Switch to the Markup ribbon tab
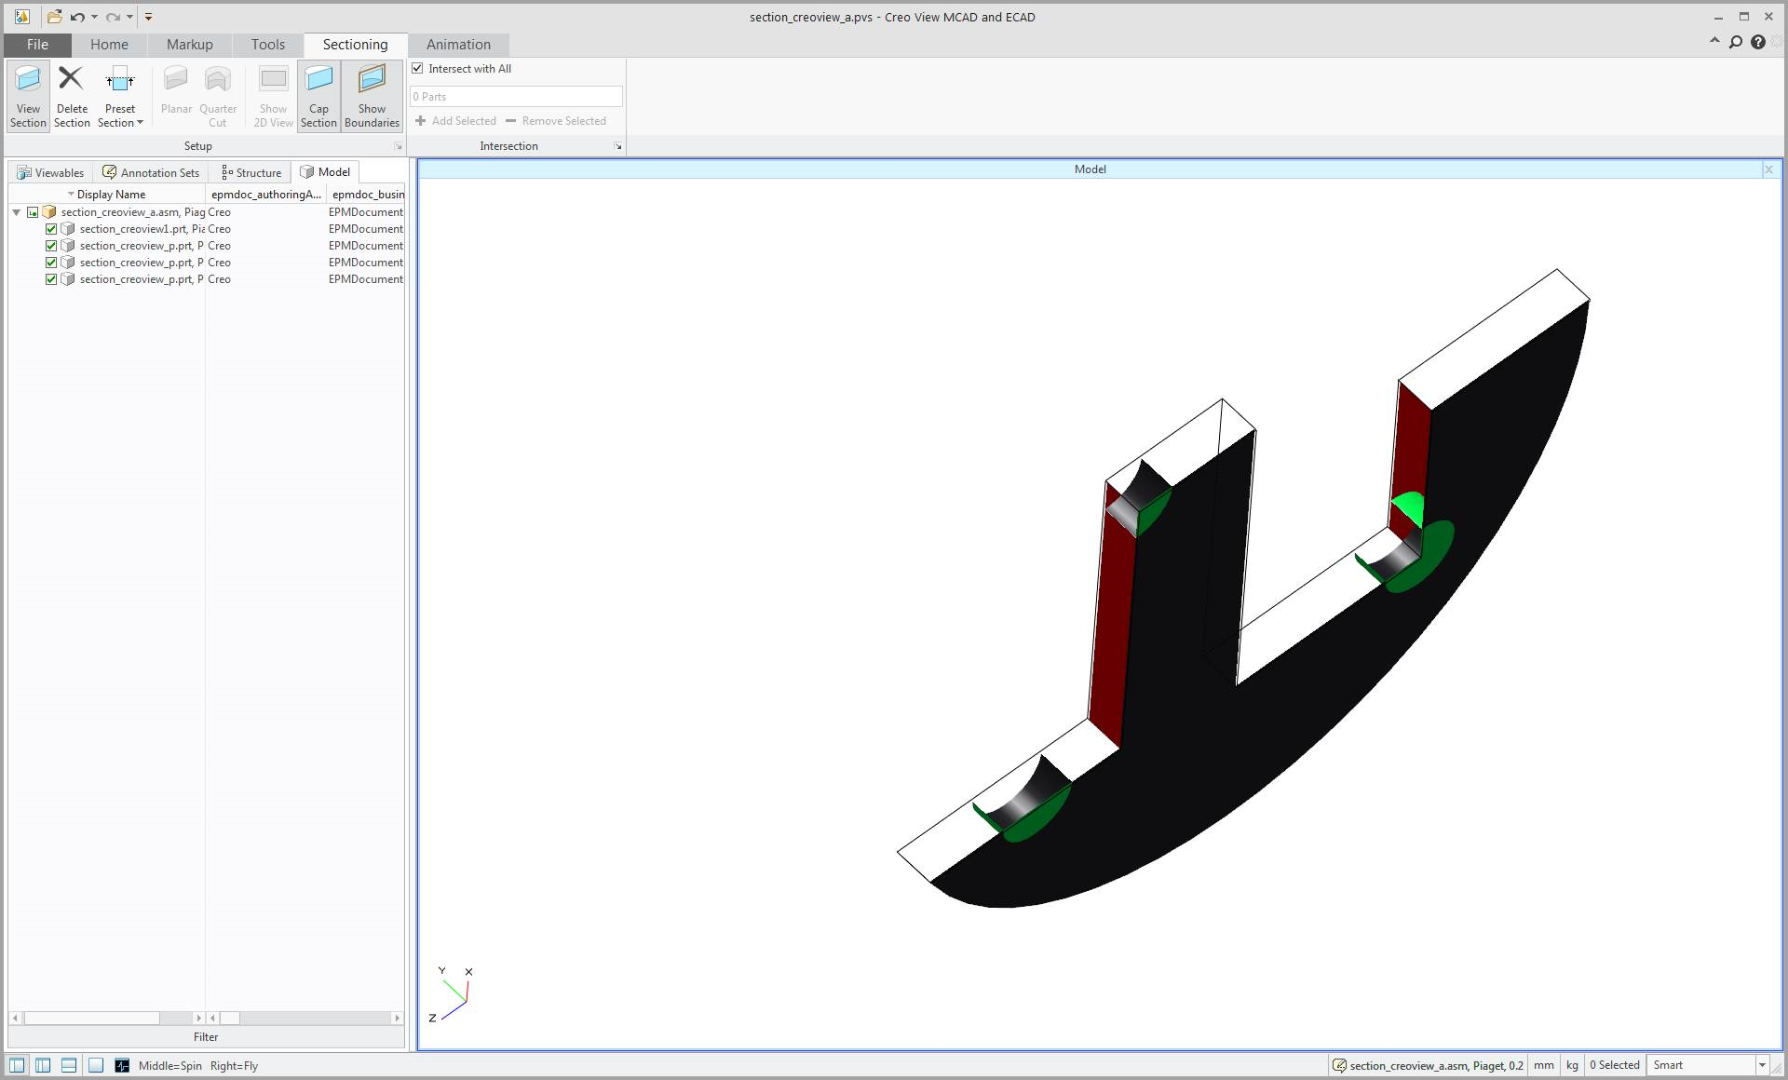This screenshot has height=1080, width=1788. coord(189,45)
